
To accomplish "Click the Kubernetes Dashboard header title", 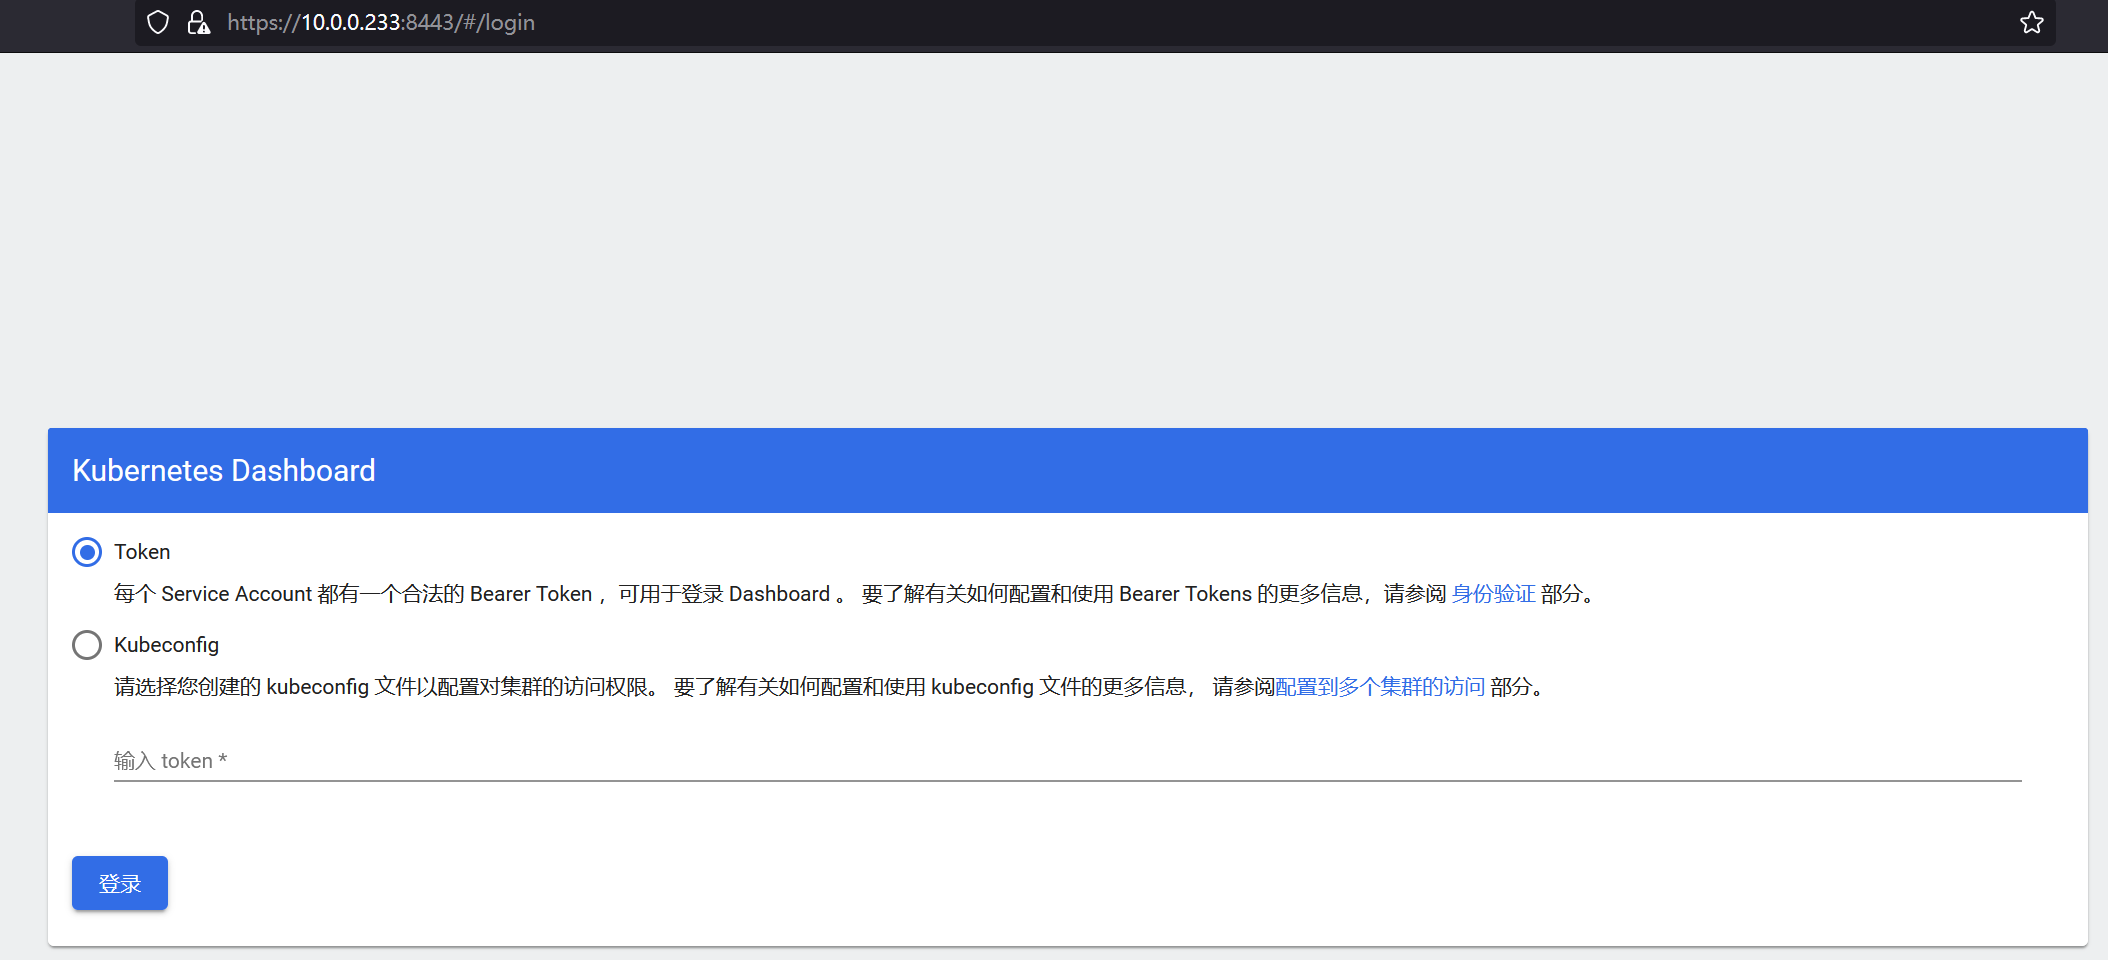I will [224, 470].
